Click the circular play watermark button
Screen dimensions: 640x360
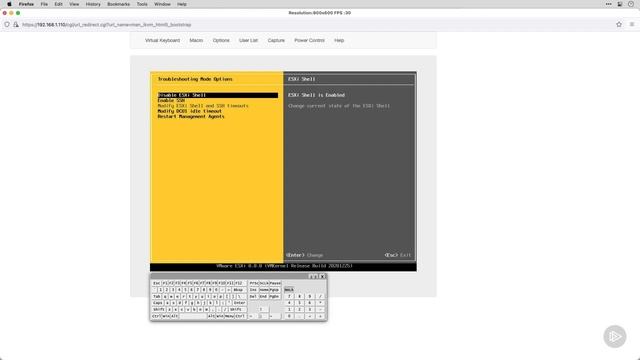(615, 336)
